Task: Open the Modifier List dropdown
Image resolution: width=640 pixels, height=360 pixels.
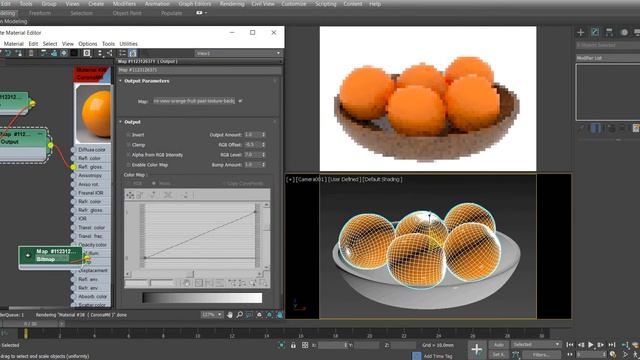Action: (x=608, y=58)
